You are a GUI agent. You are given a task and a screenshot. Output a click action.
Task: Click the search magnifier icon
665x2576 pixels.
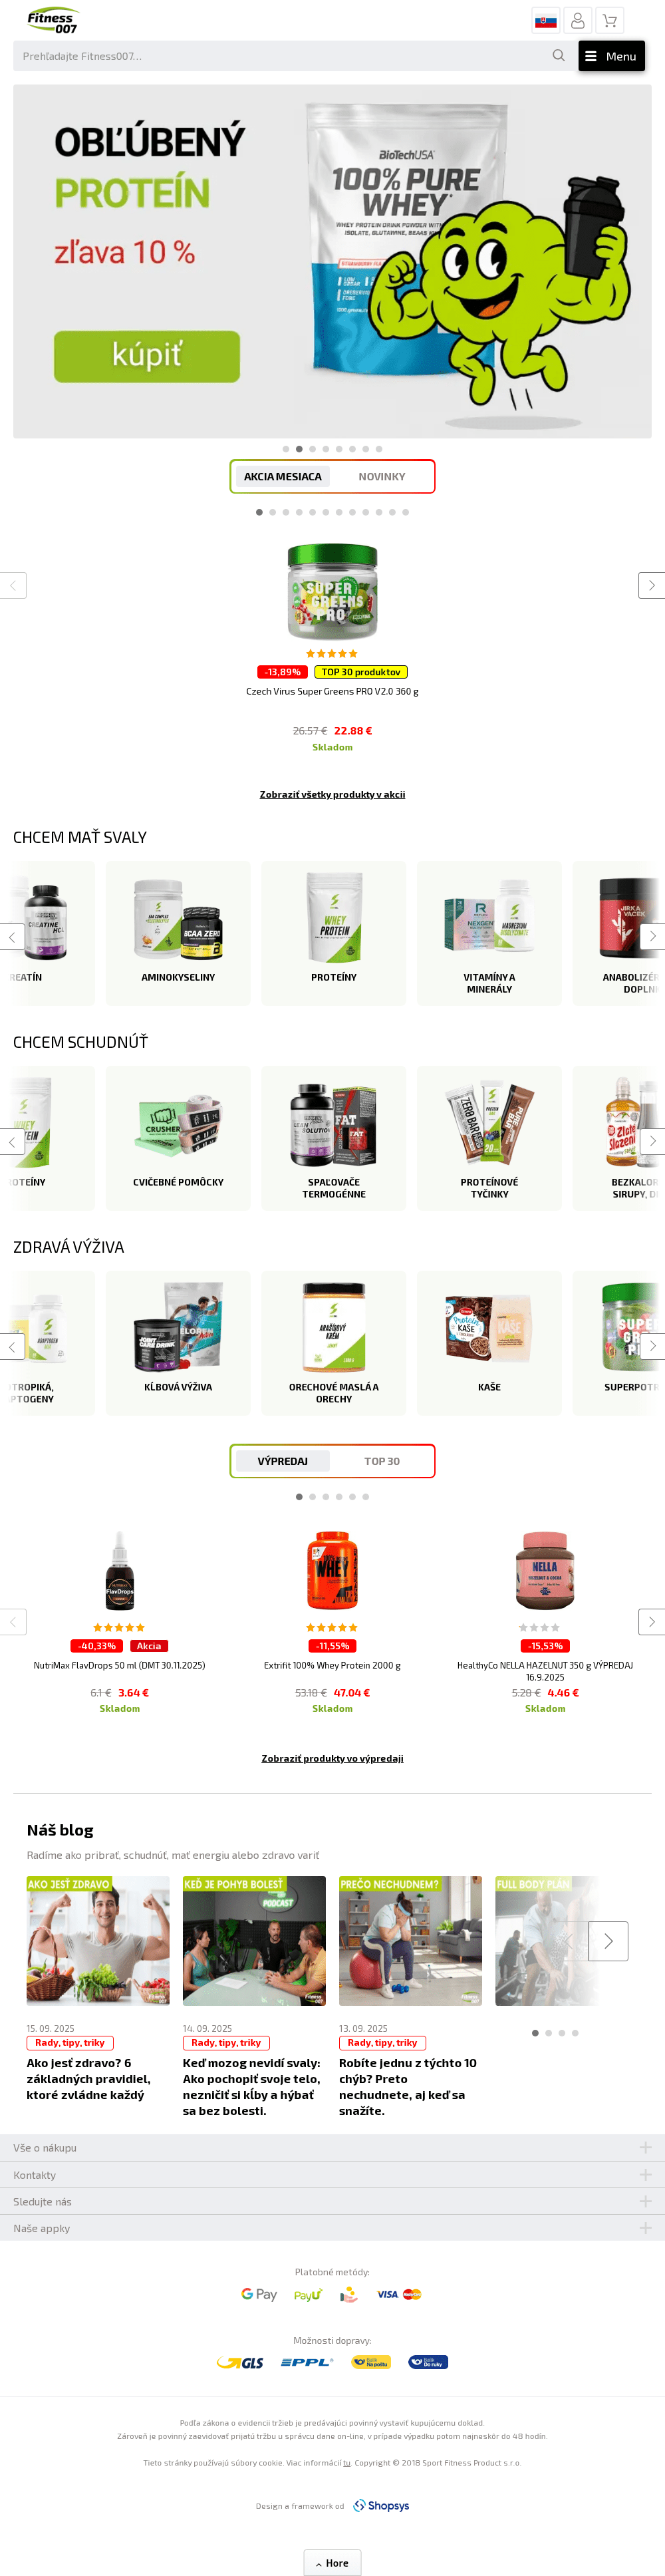[558, 56]
